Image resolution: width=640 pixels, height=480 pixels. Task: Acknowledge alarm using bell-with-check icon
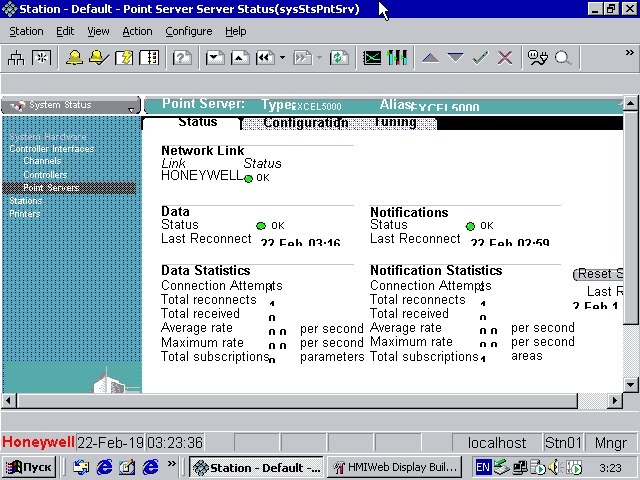coord(99,58)
